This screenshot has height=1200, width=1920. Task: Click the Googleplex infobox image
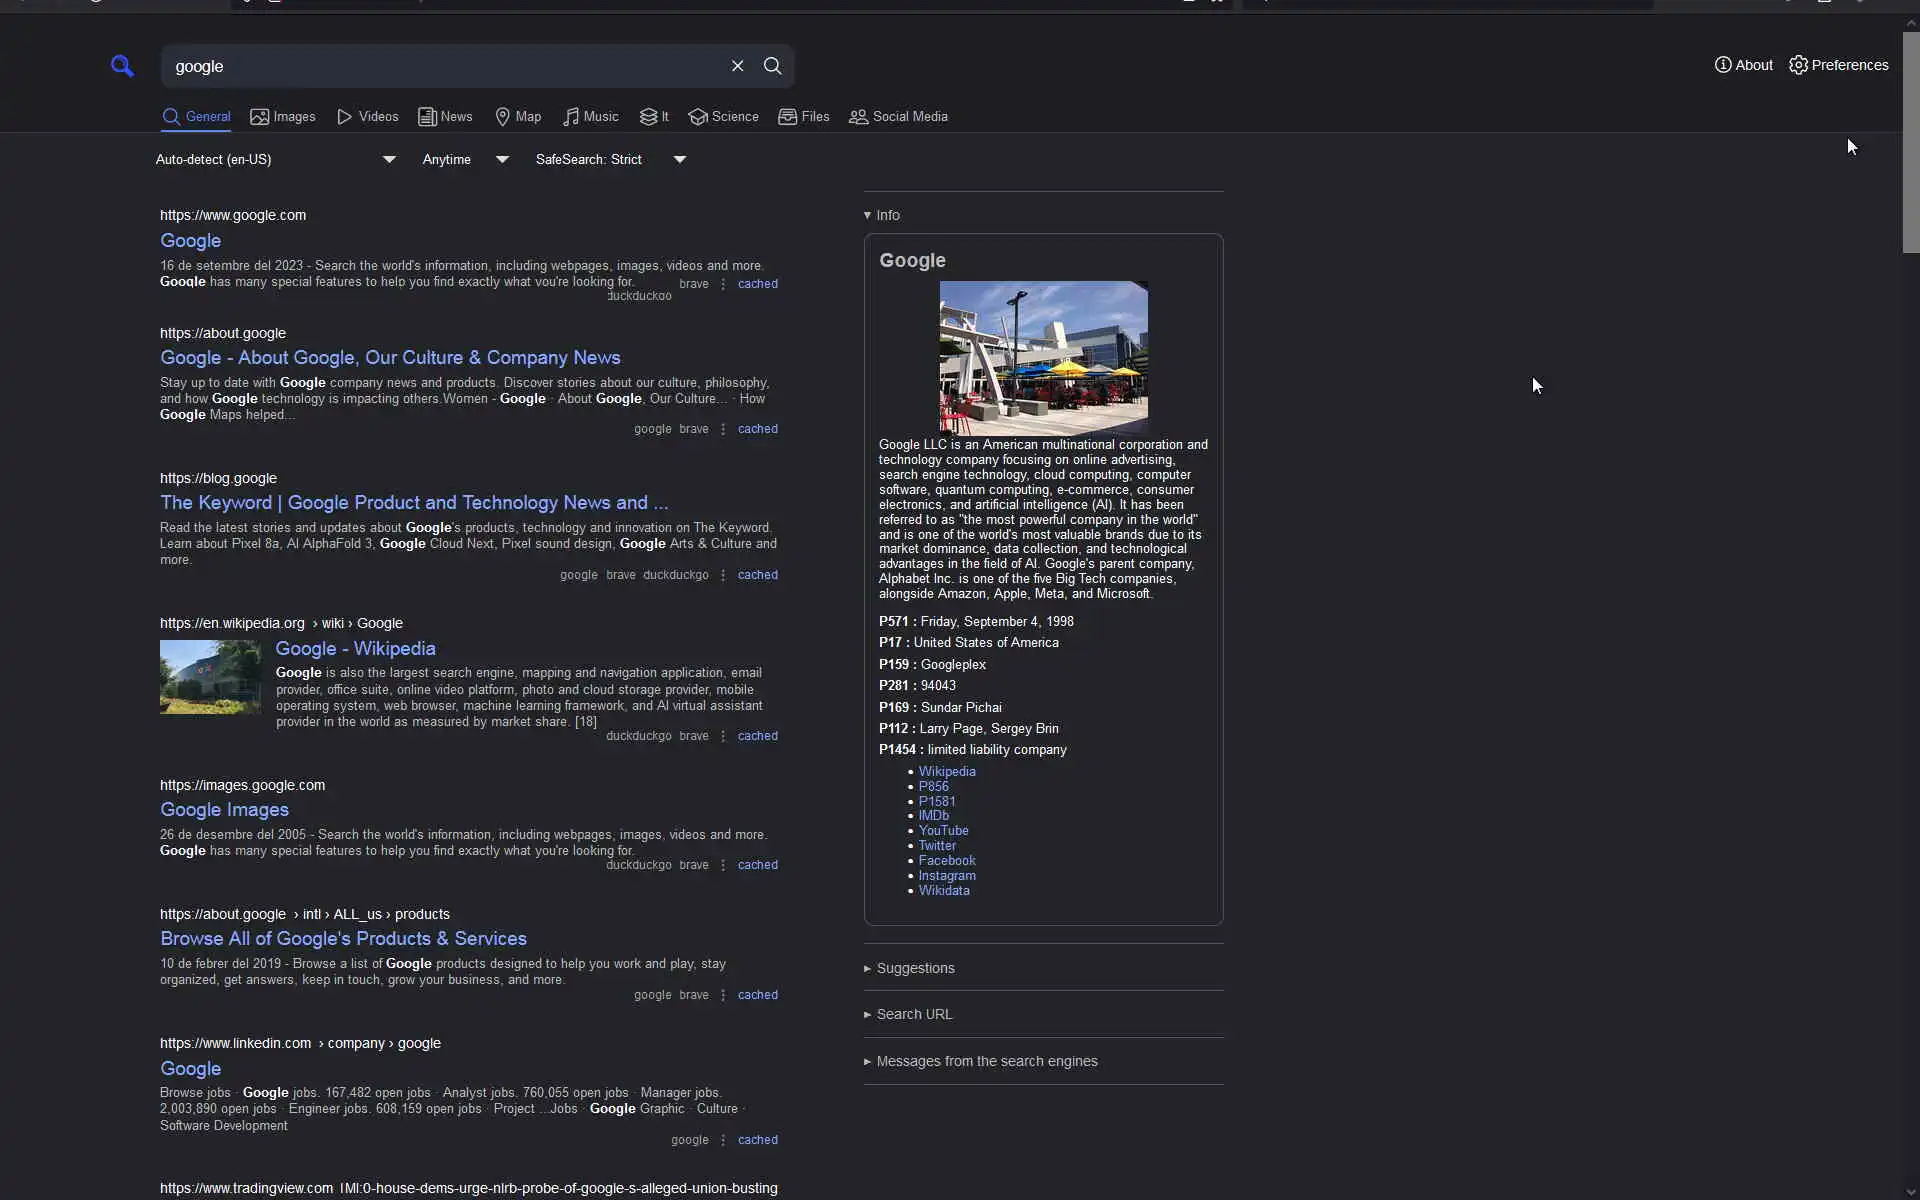coord(1043,356)
